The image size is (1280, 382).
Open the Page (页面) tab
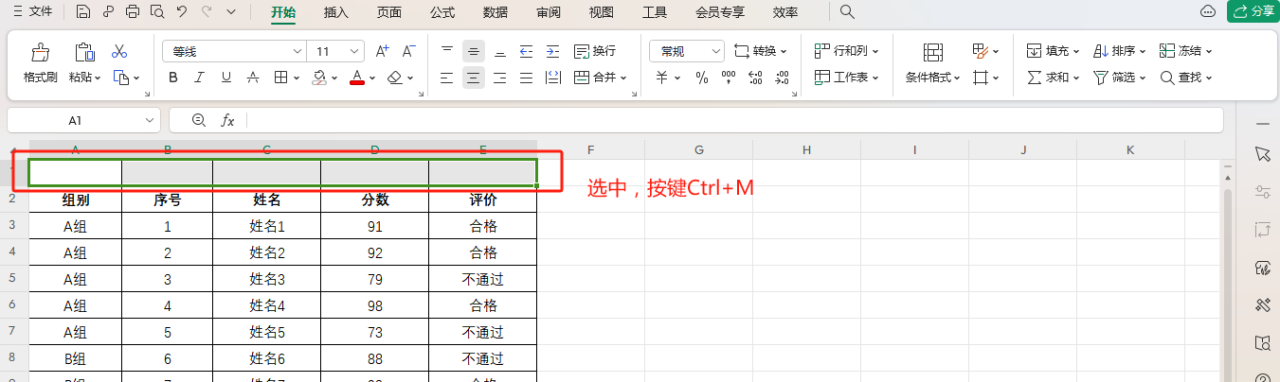[x=390, y=12]
